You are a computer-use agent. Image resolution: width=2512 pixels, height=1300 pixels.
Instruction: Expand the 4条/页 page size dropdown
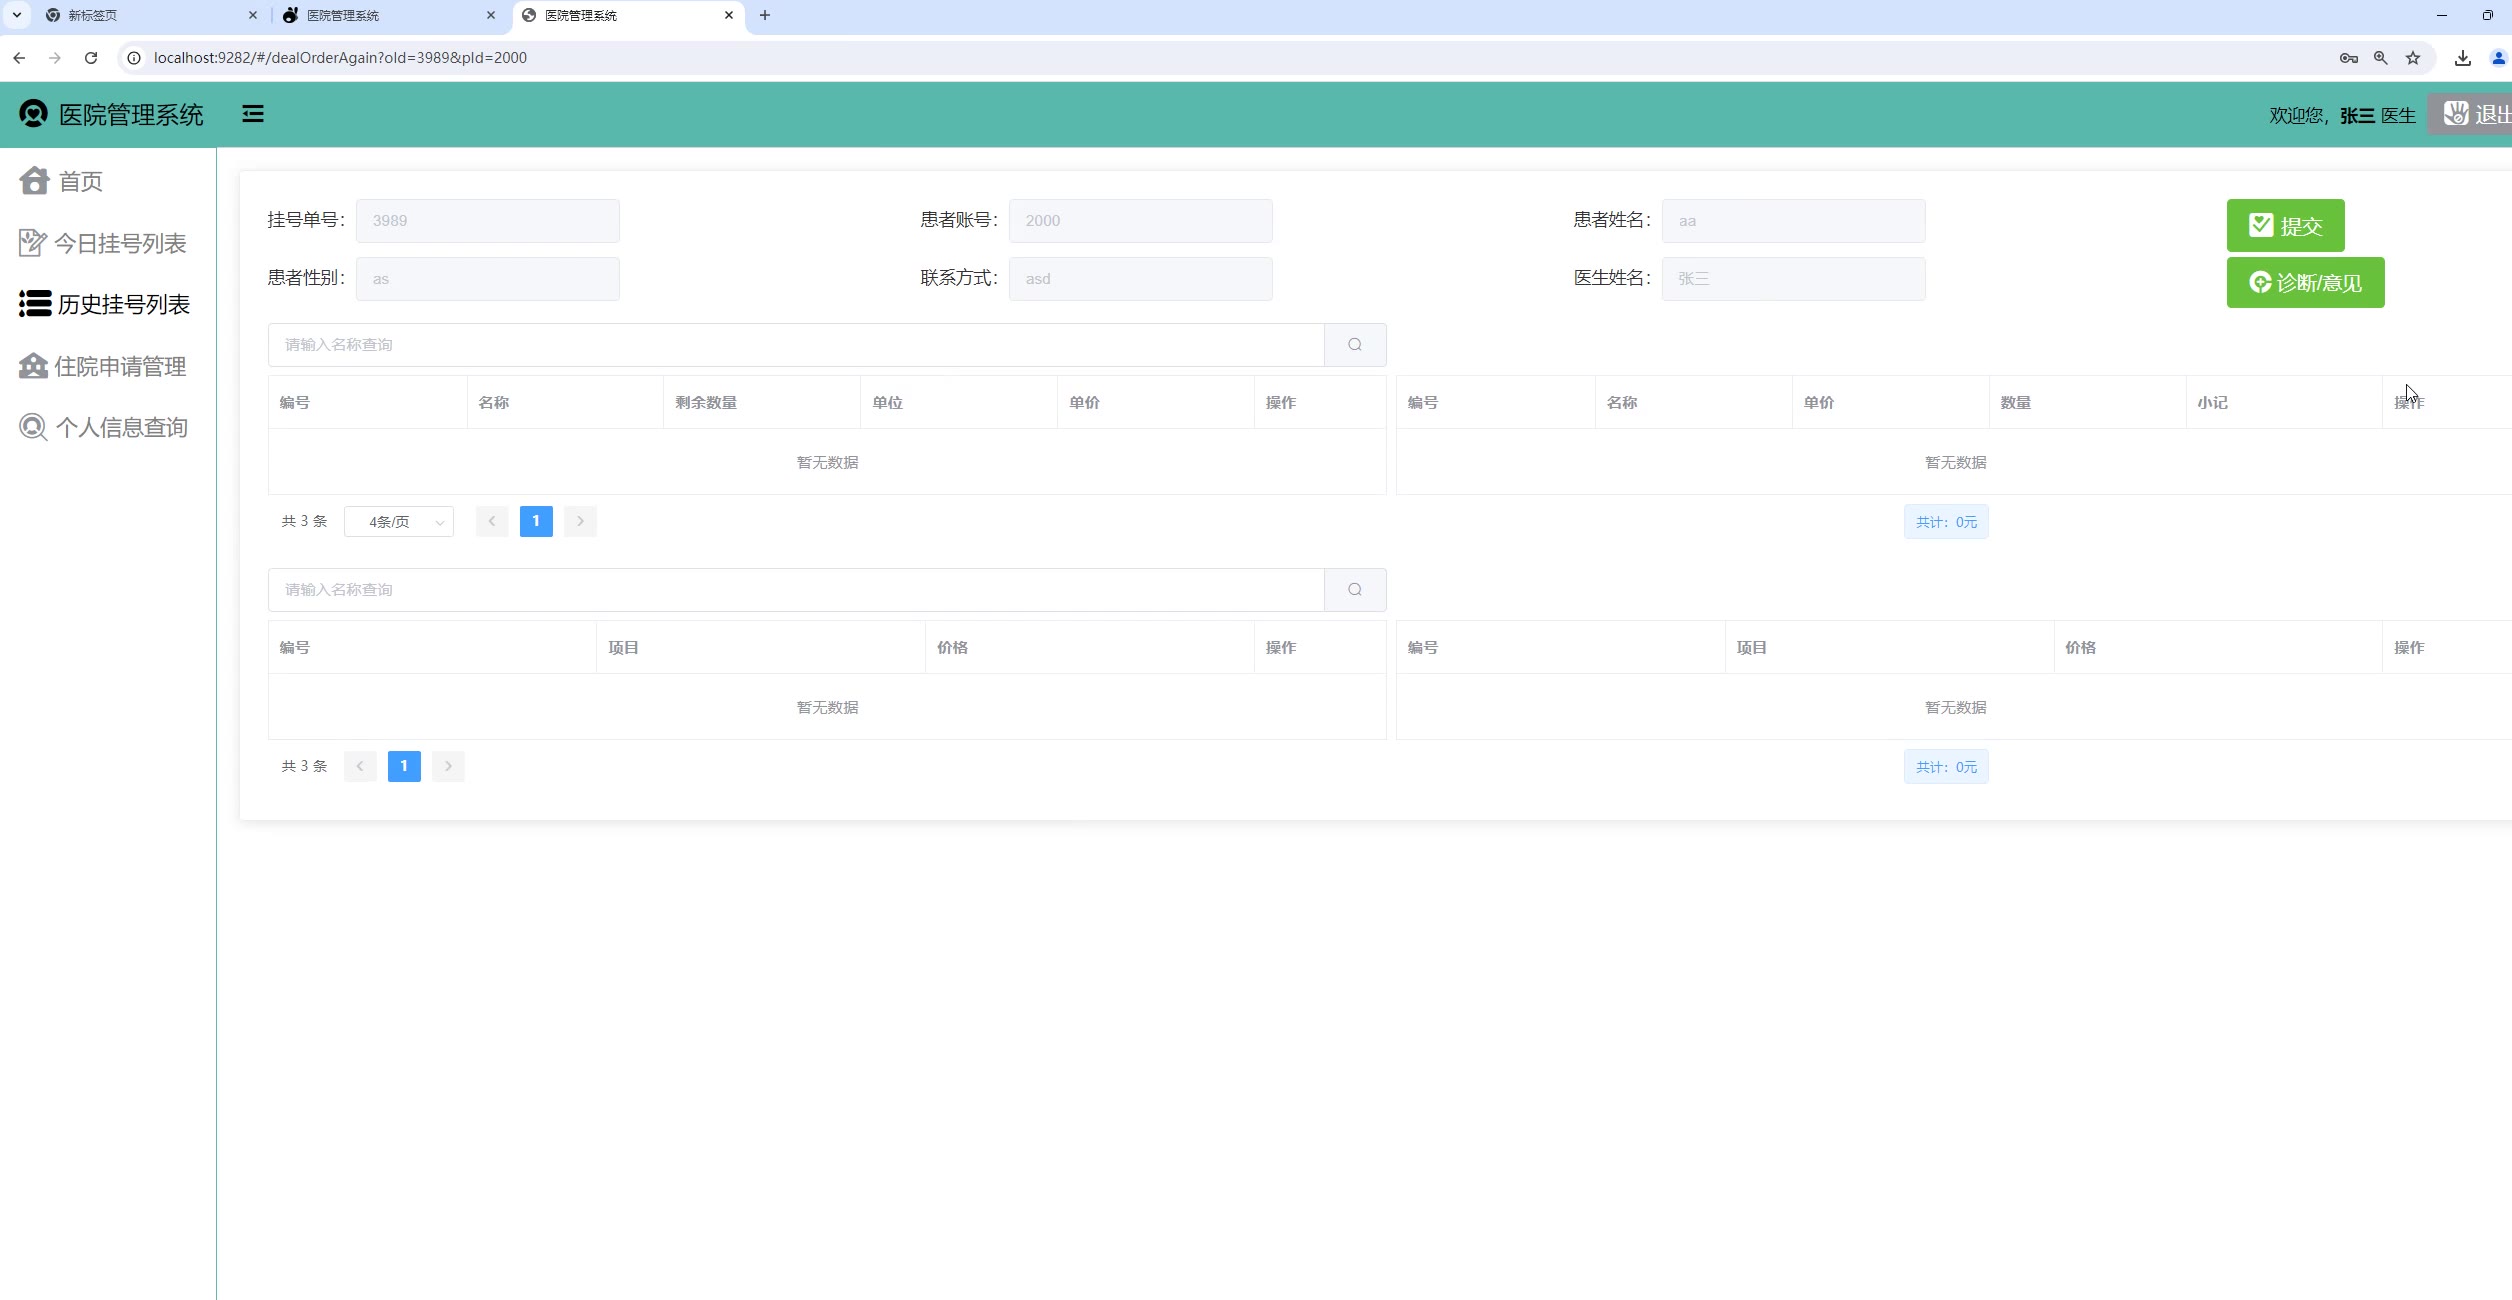tap(399, 522)
